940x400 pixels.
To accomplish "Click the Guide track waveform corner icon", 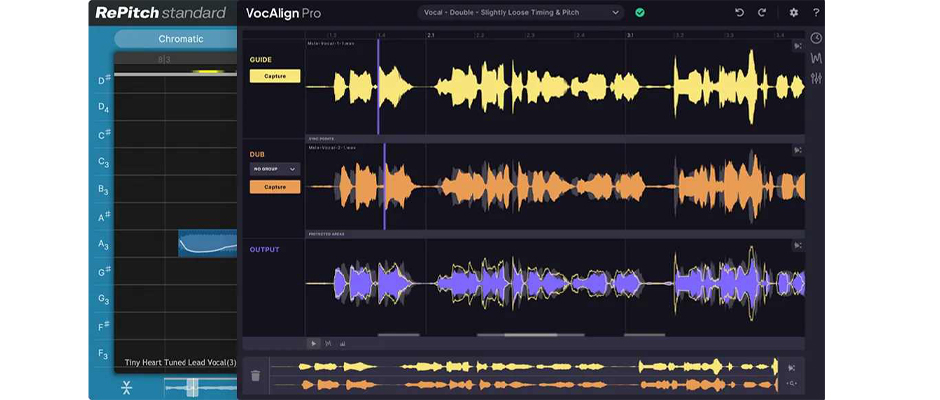I will [x=798, y=46].
